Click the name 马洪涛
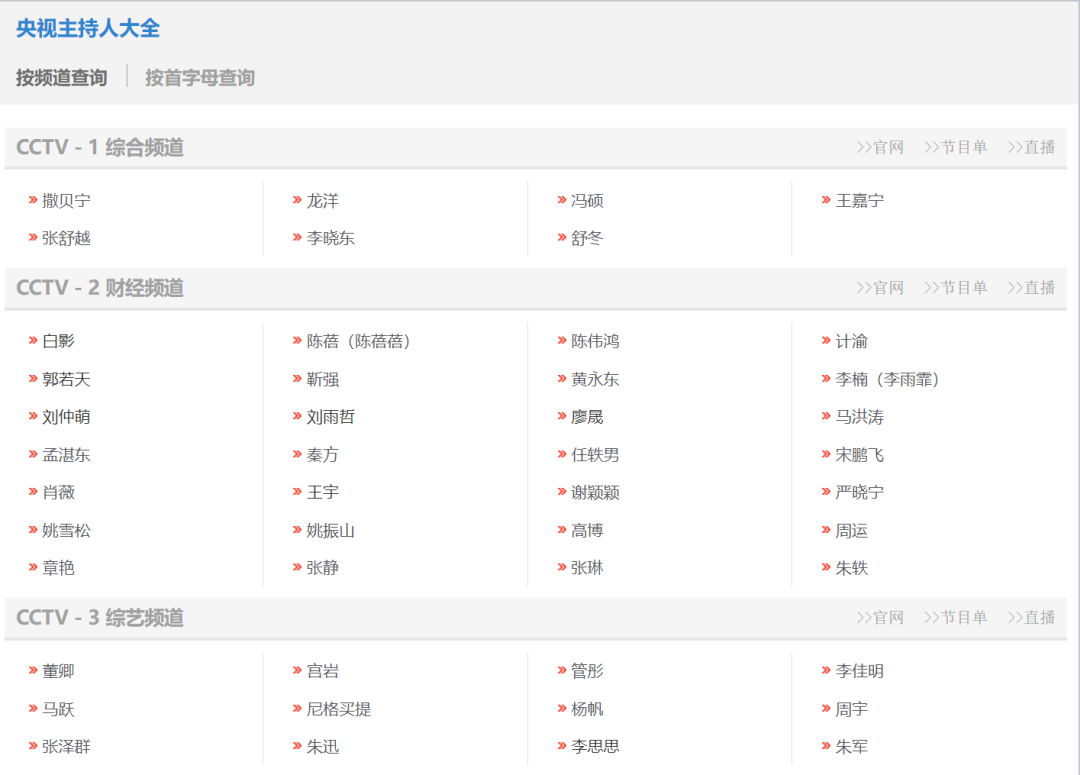The width and height of the screenshot is (1080, 775). (x=860, y=417)
